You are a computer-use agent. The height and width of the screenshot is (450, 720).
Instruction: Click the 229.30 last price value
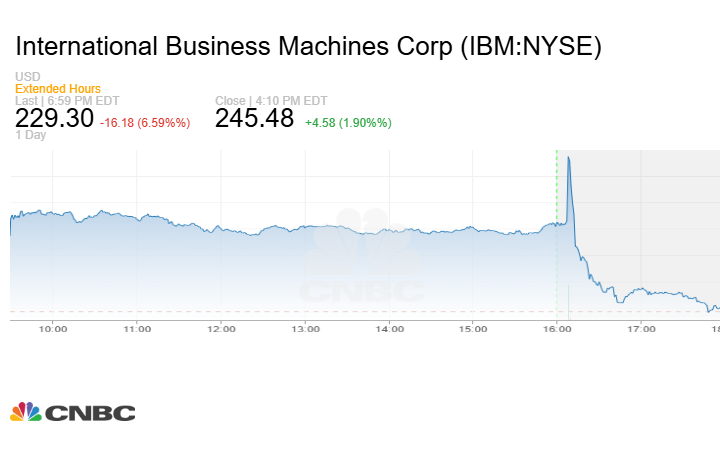54,119
